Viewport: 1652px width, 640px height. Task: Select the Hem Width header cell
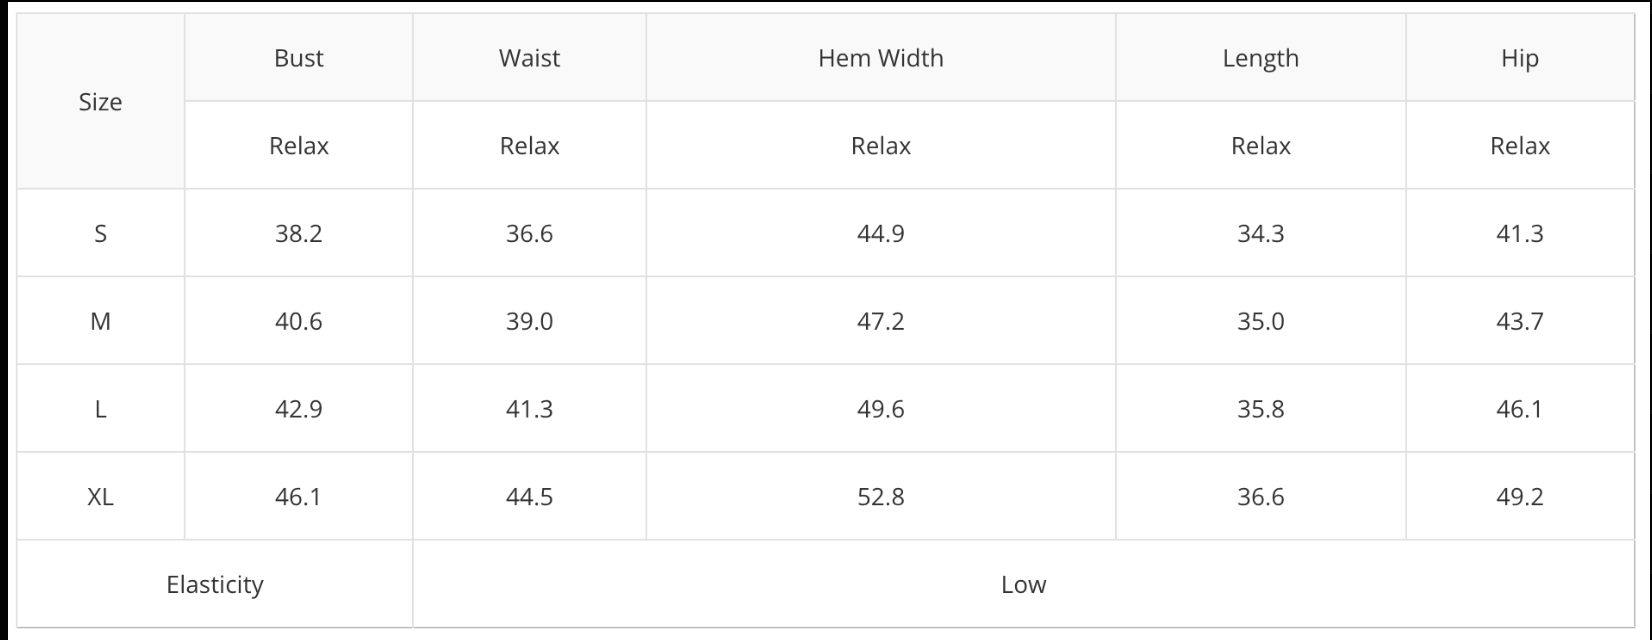click(880, 58)
